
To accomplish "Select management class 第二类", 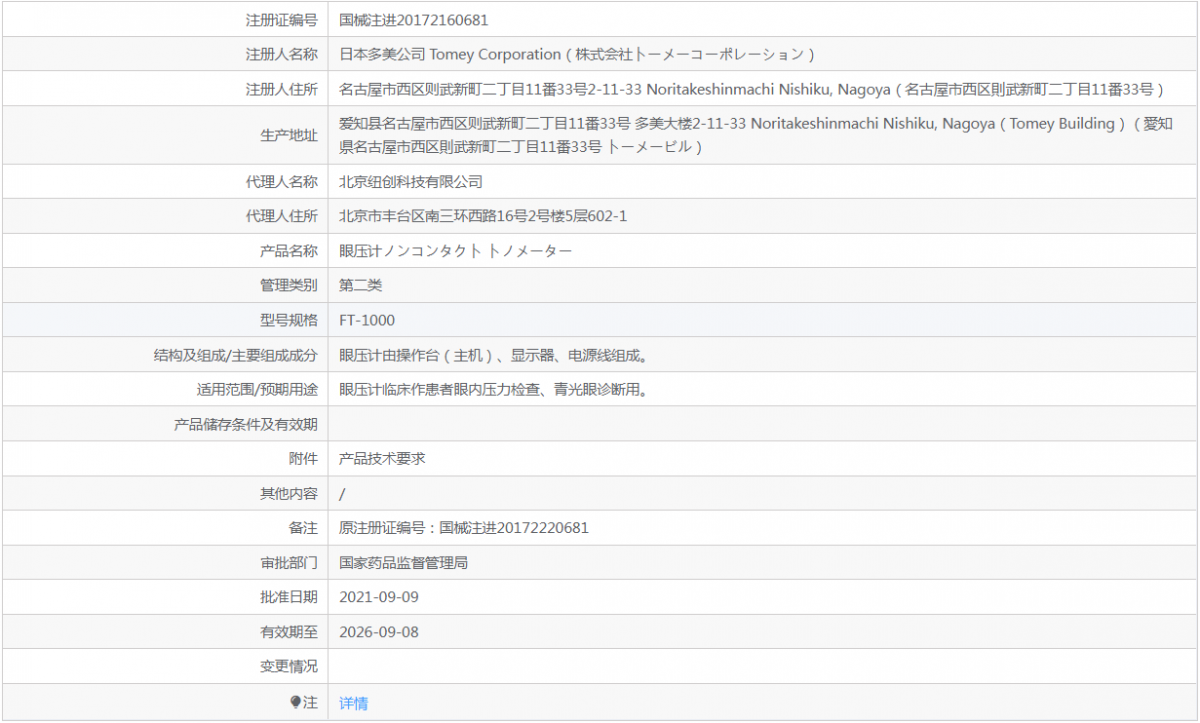I will click(360, 285).
